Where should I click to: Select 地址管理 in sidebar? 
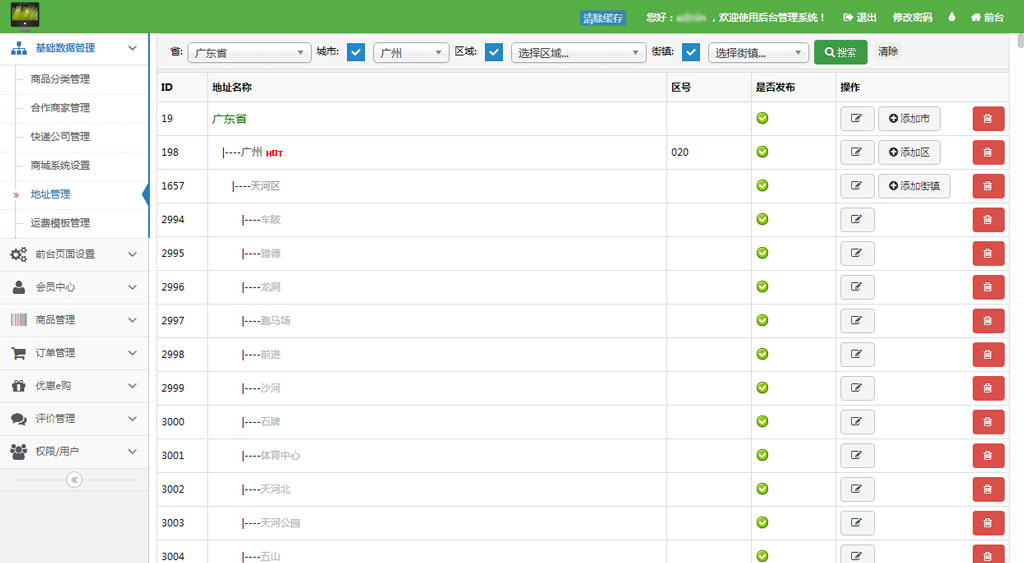point(50,194)
